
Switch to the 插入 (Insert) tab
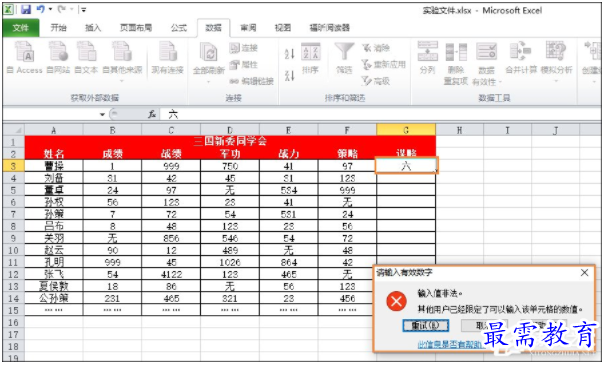click(x=93, y=28)
